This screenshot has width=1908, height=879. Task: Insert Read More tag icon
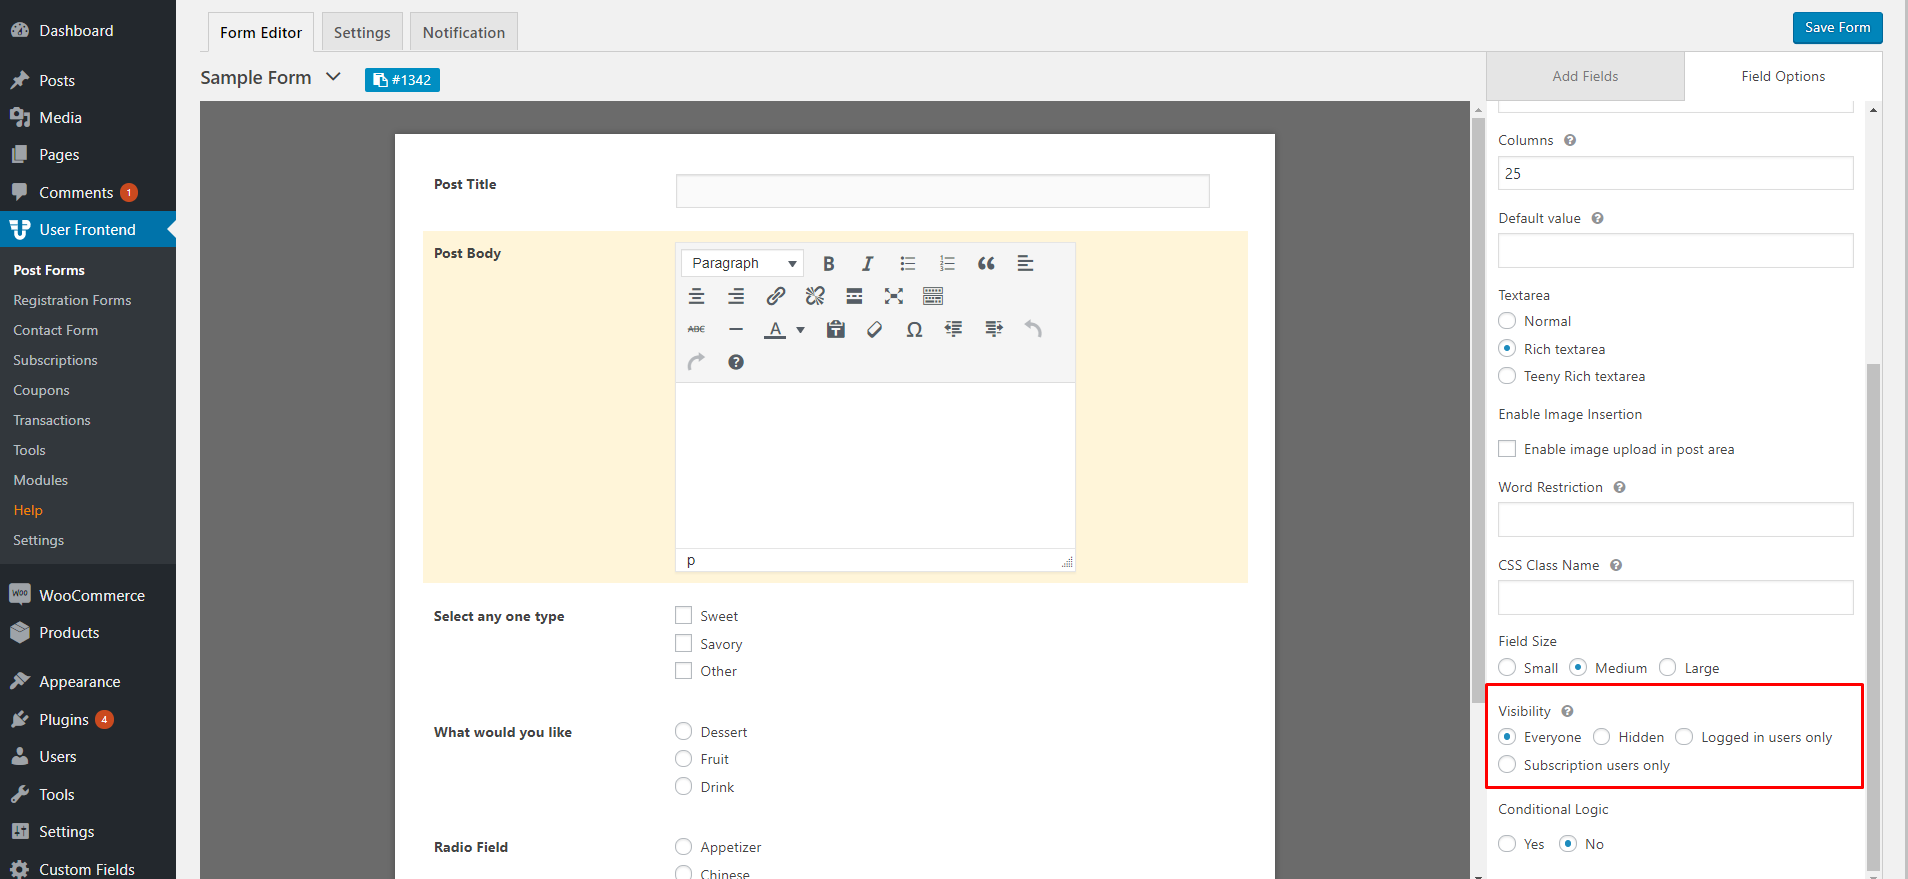tap(854, 296)
